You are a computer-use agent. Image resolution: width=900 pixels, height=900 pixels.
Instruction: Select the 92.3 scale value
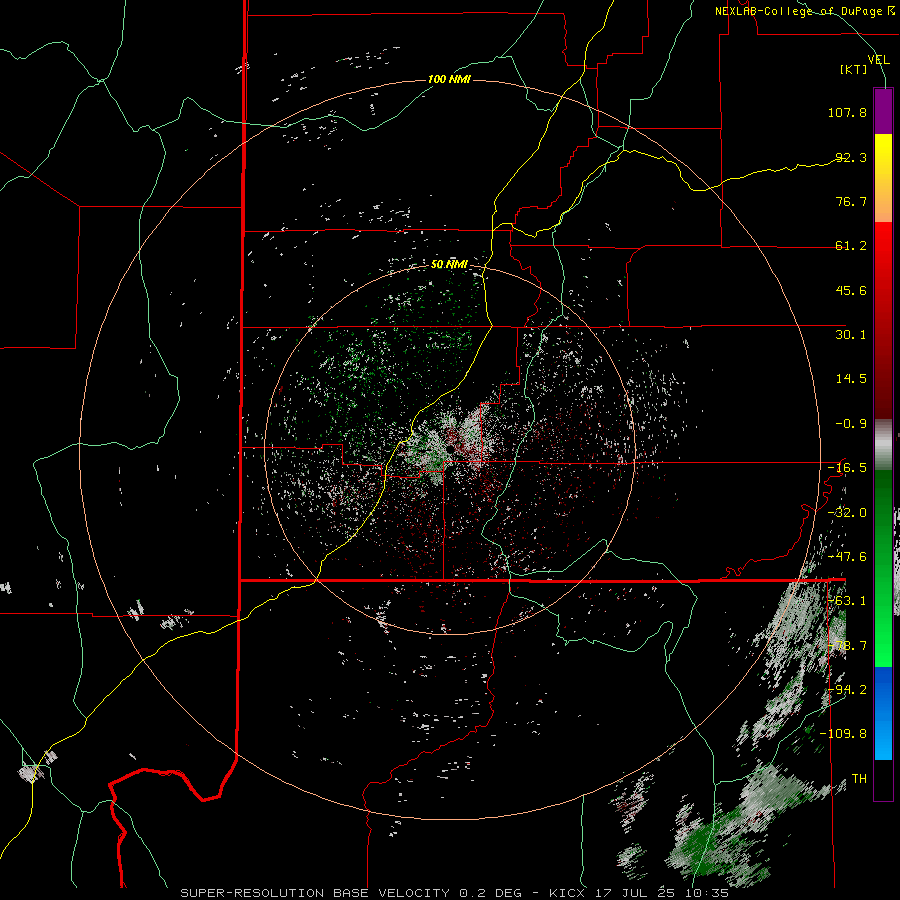(851, 157)
